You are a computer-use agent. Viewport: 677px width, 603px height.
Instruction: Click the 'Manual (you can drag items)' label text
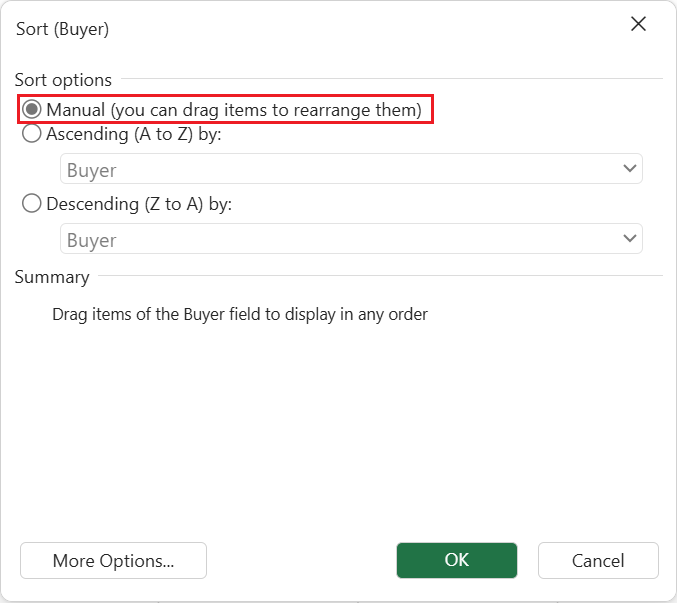pyautogui.click(x=234, y=109)
